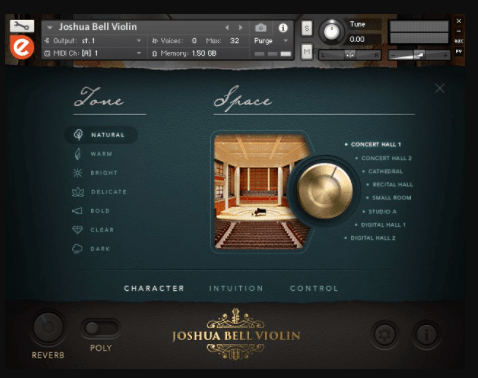Image resolution: width=478 pixels, height=378 pixels.
Task: Switch to the Control tab
Action: click(x=314, y=288)
